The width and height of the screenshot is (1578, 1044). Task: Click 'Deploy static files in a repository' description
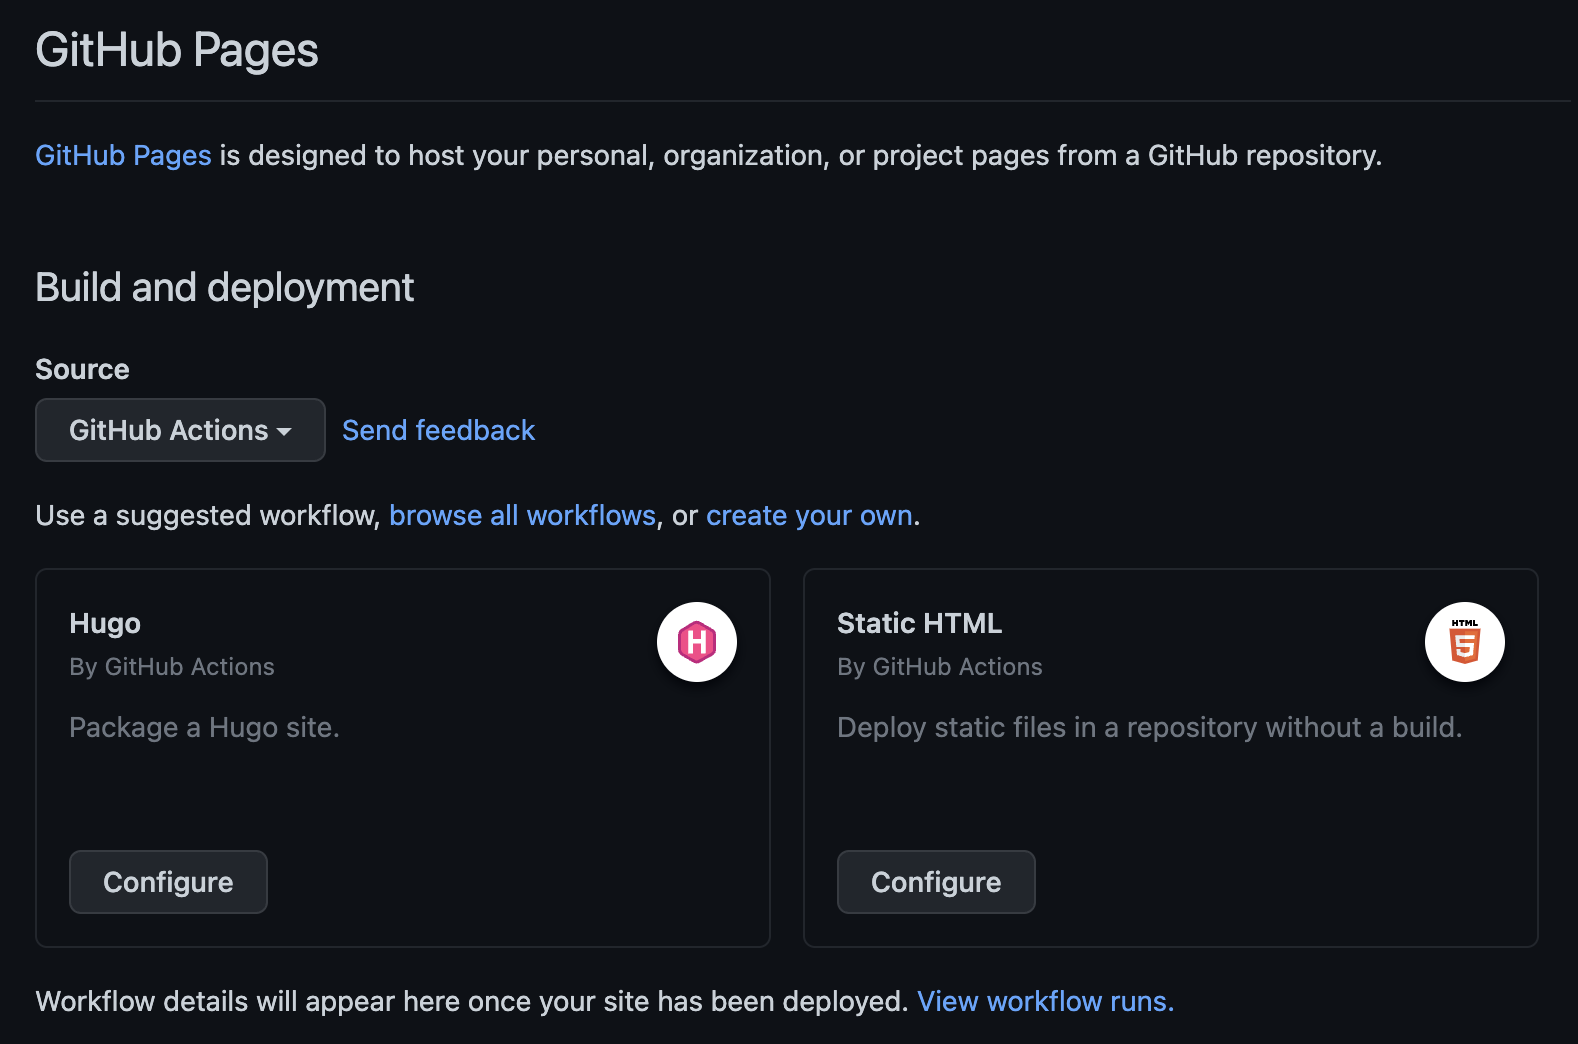pos(1149,727)
